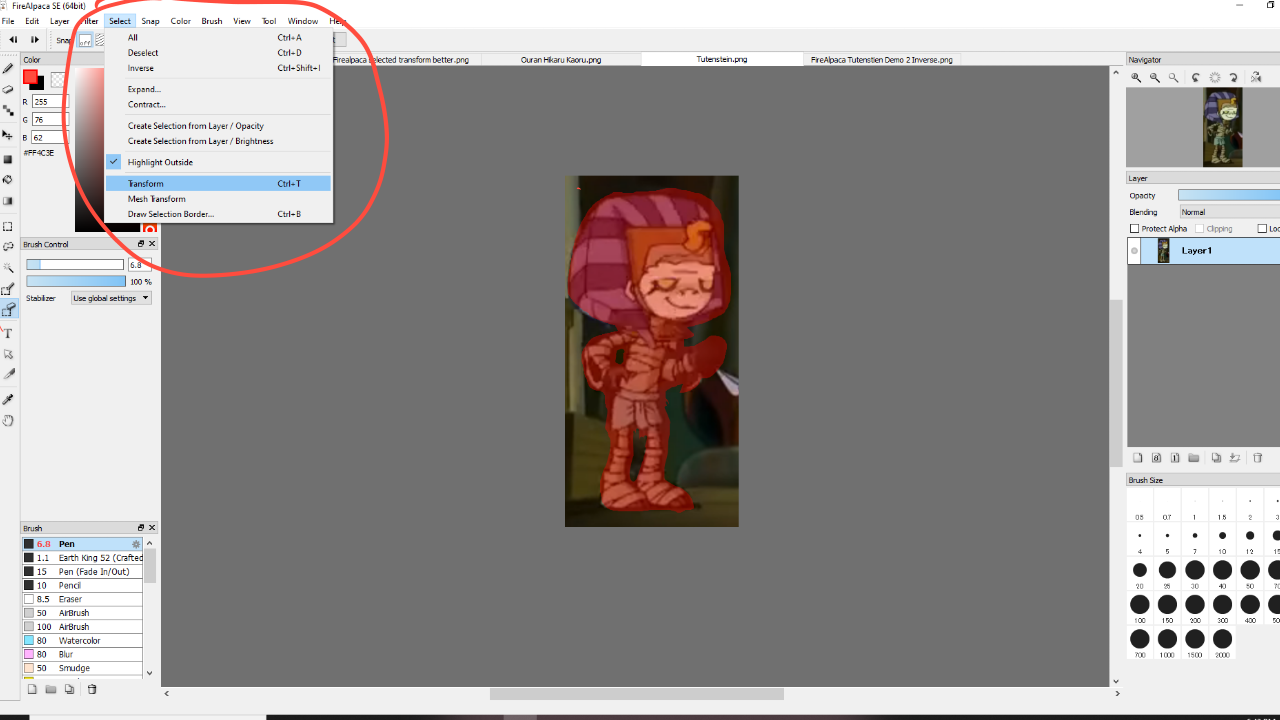Duplicate the current layer

1216,458
